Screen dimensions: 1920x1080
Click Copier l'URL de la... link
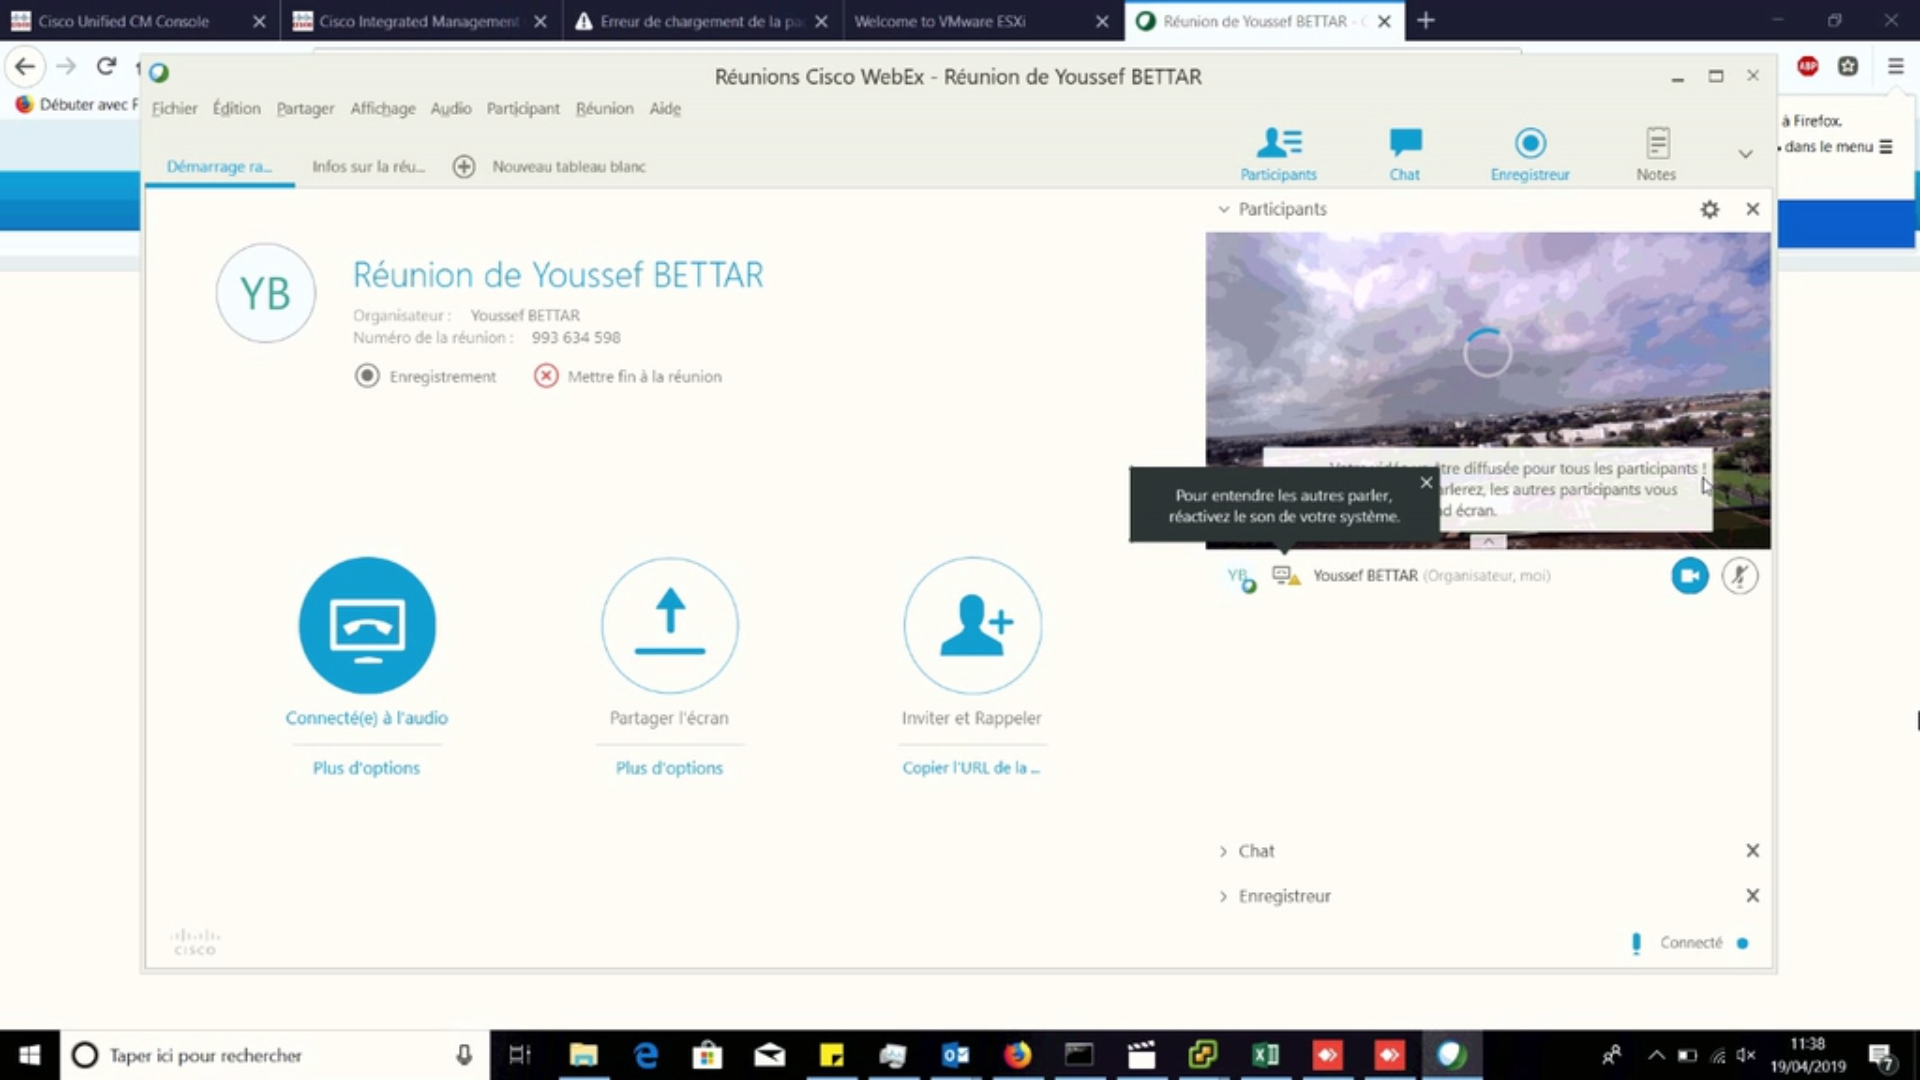coord(970,768)
